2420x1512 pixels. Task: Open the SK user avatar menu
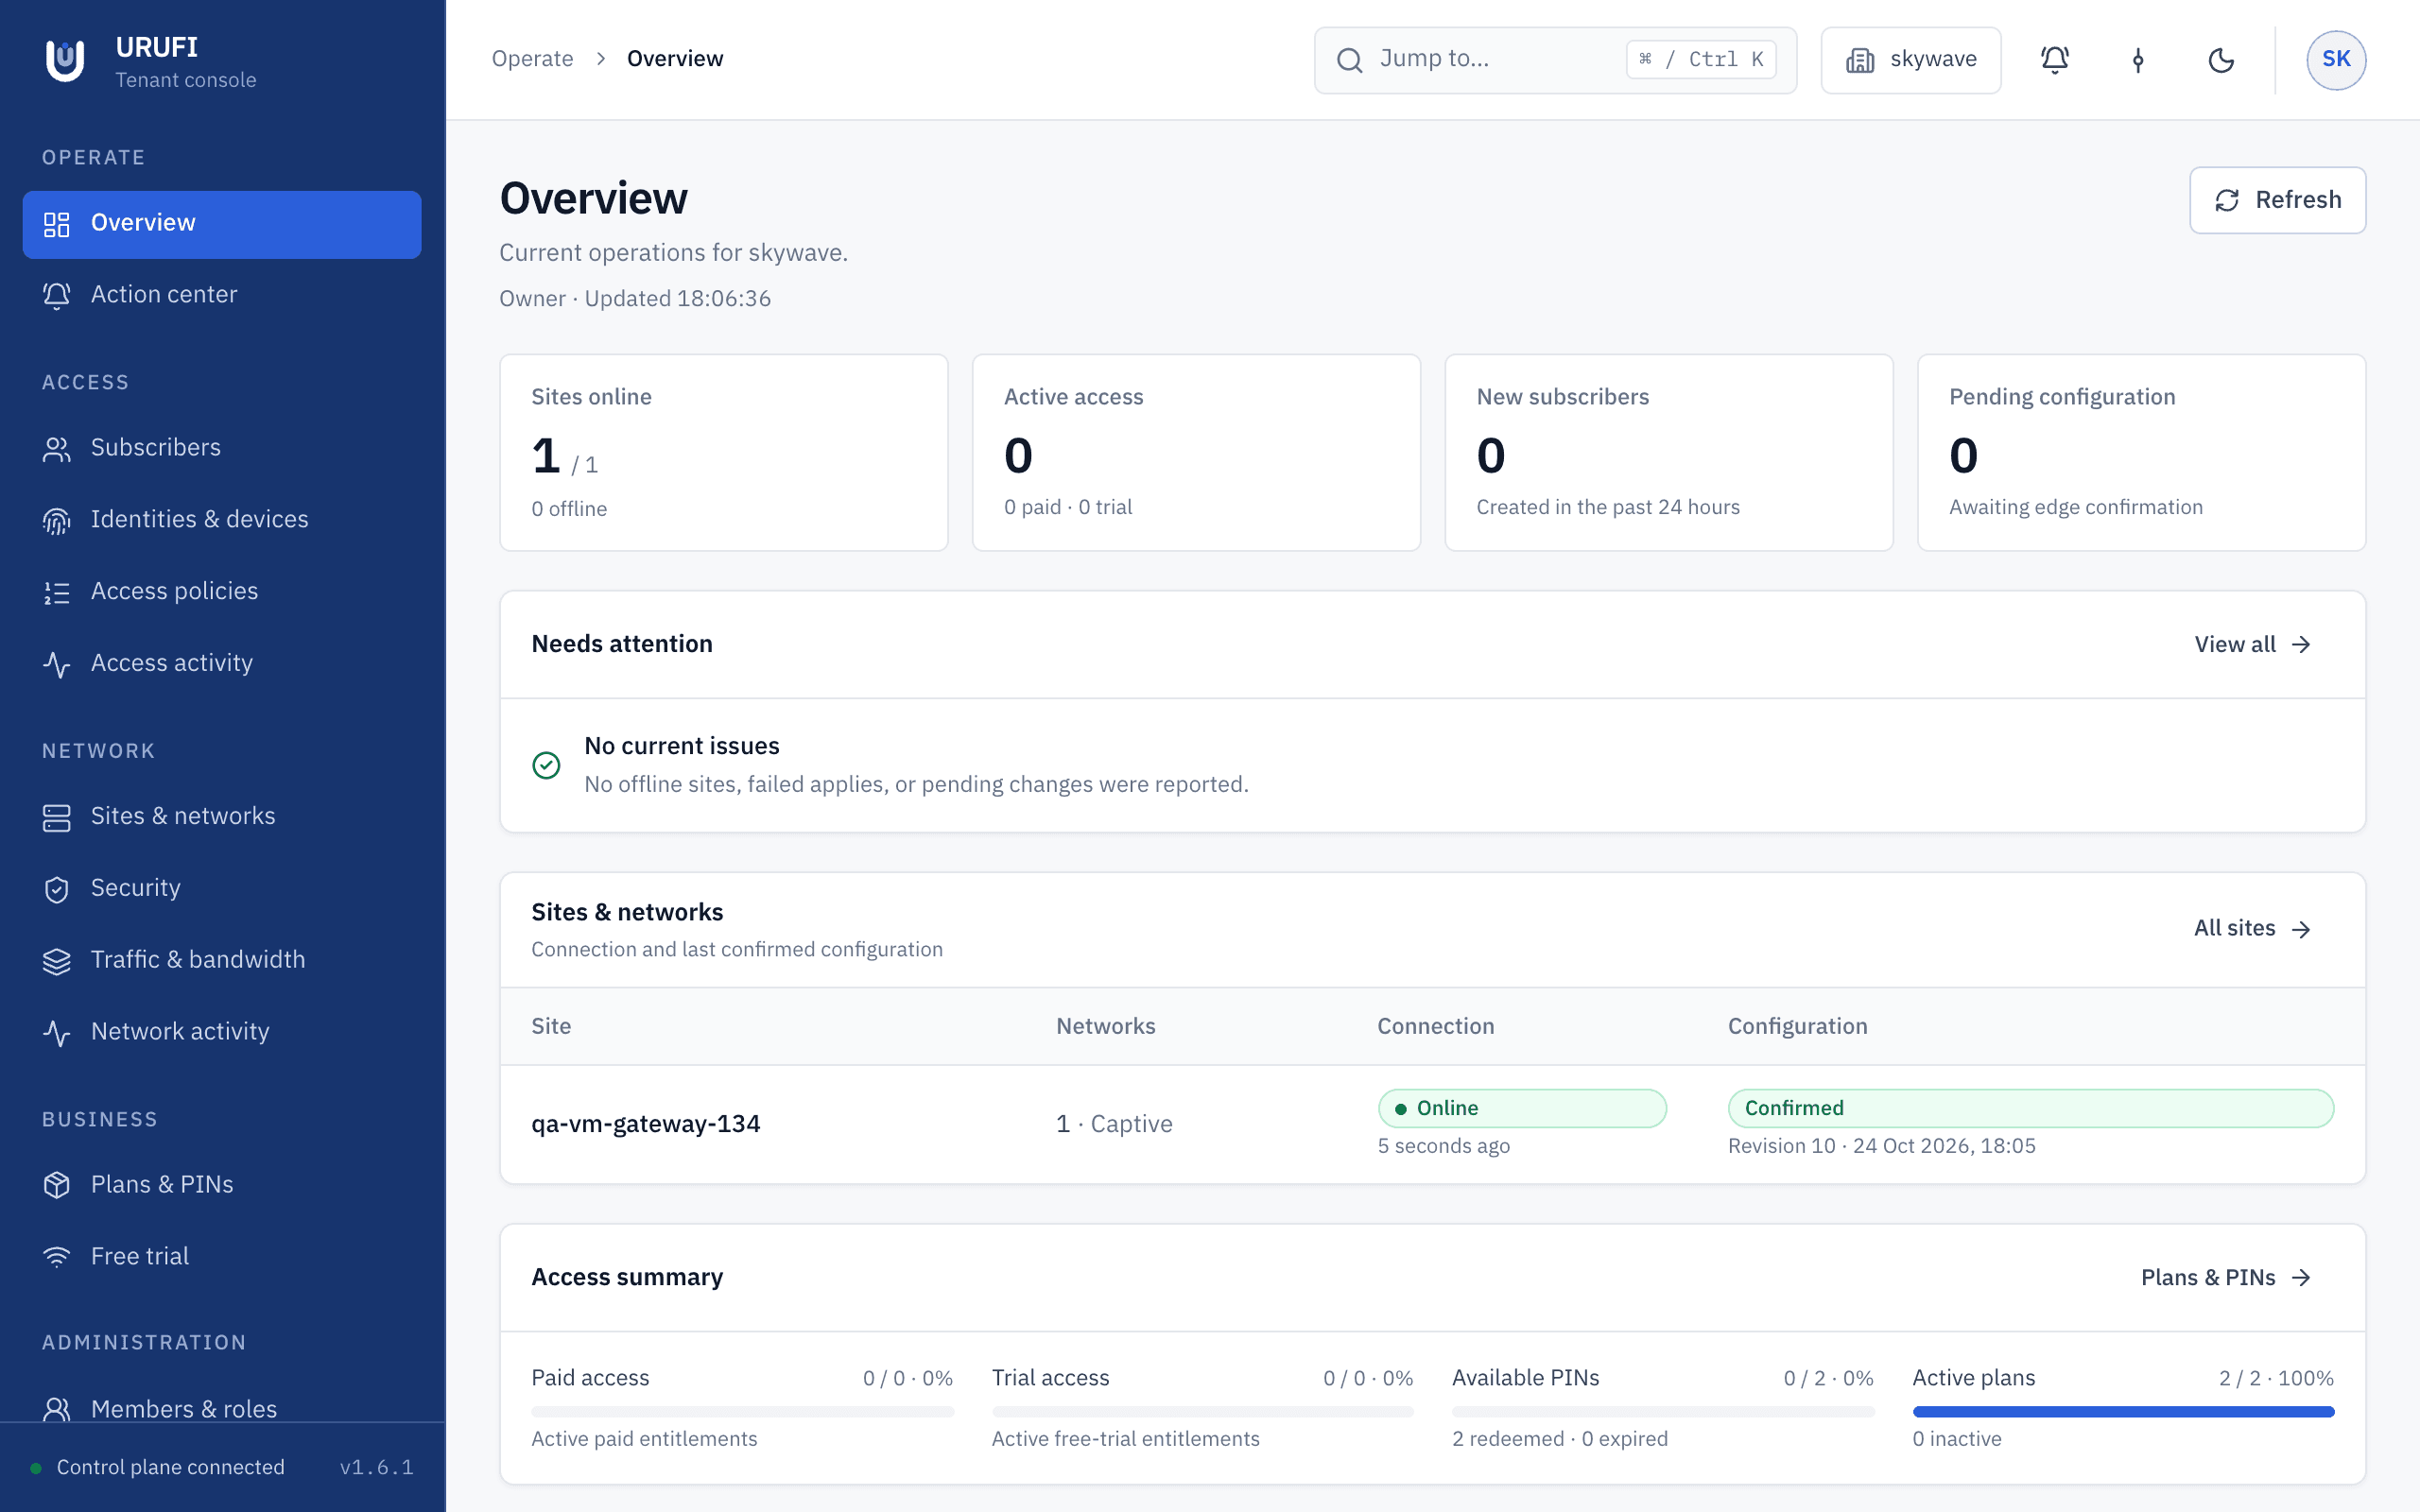2336,60
